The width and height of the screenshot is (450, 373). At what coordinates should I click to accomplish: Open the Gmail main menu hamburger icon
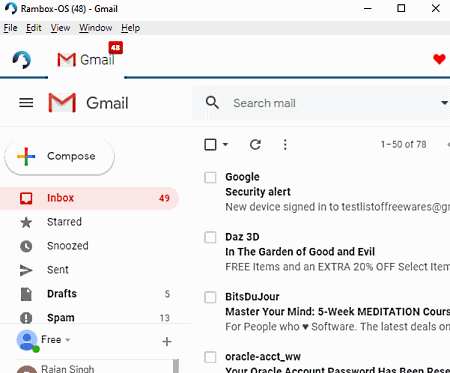26,103
